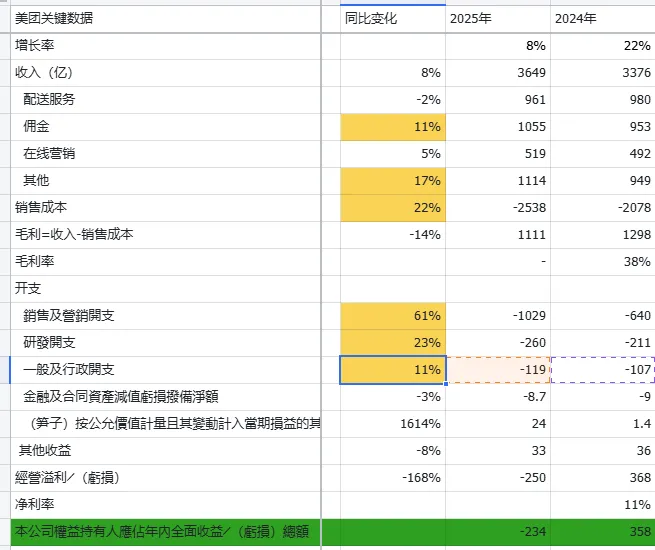
Task: Click the 358 cell in green row
Action: (x=603, y=532)
